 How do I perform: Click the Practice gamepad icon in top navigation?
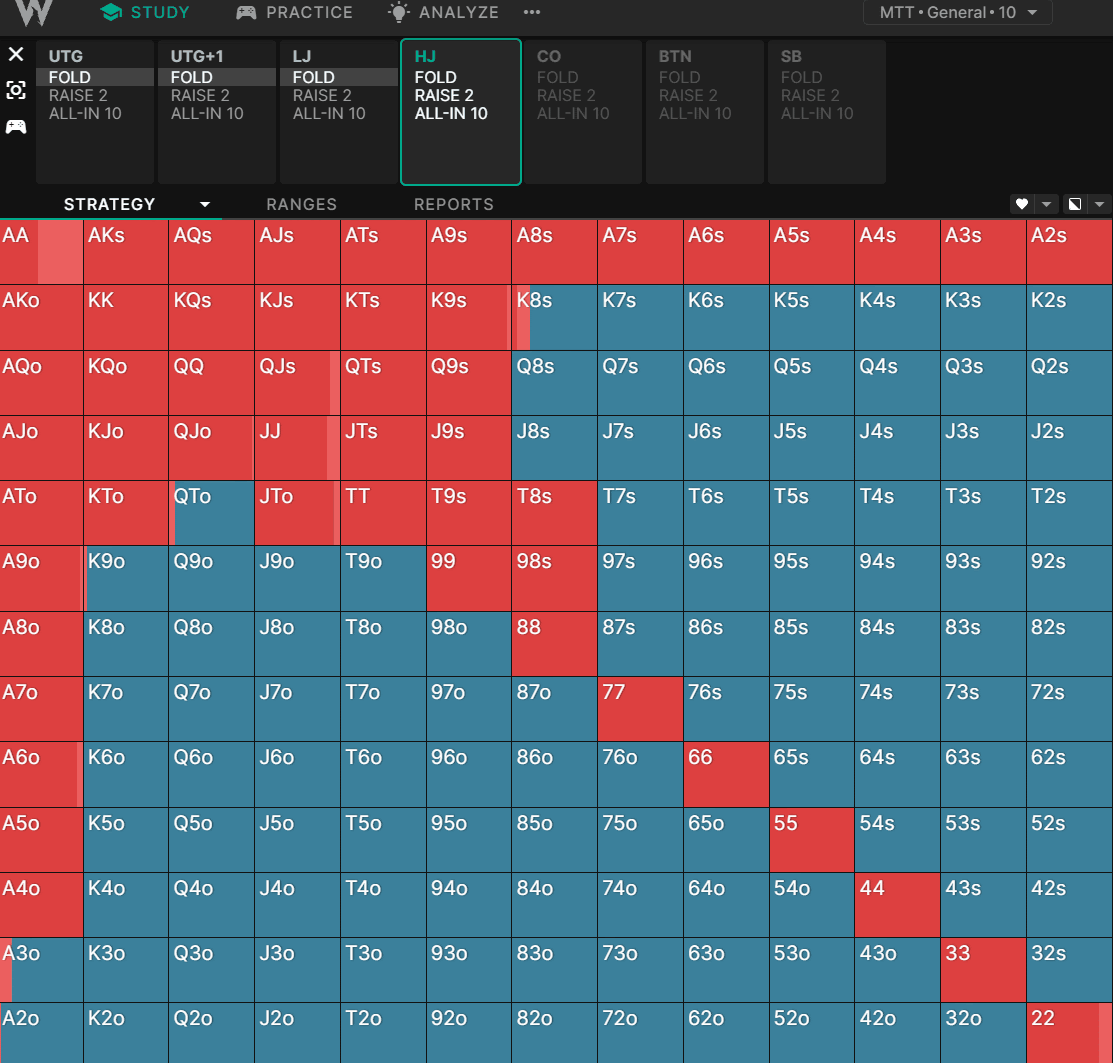click(x=246, y=13)
